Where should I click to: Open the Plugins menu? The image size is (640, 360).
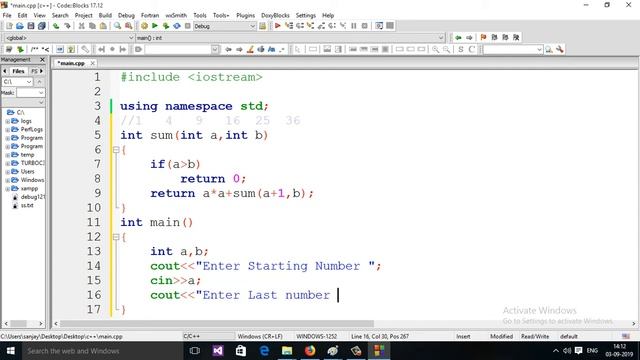[245, 16]
